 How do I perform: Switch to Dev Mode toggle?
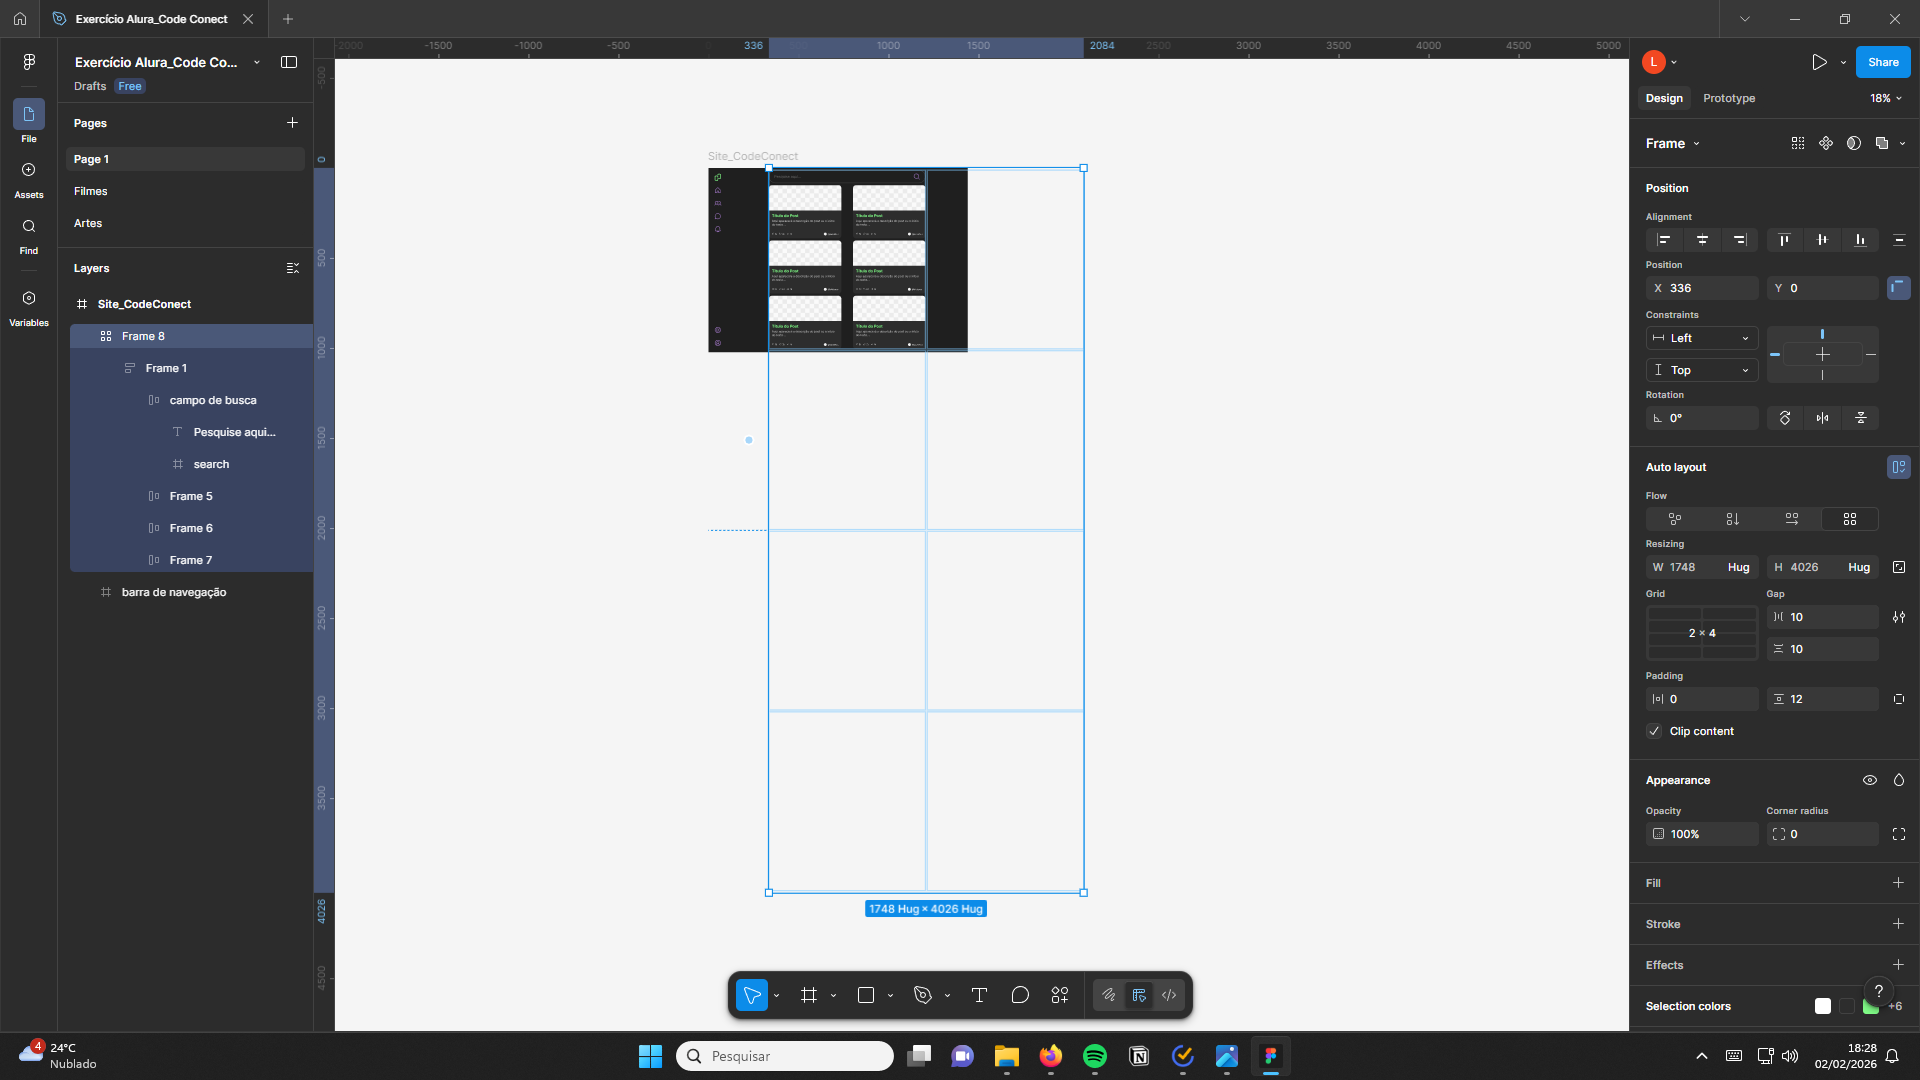(1169, 995)
